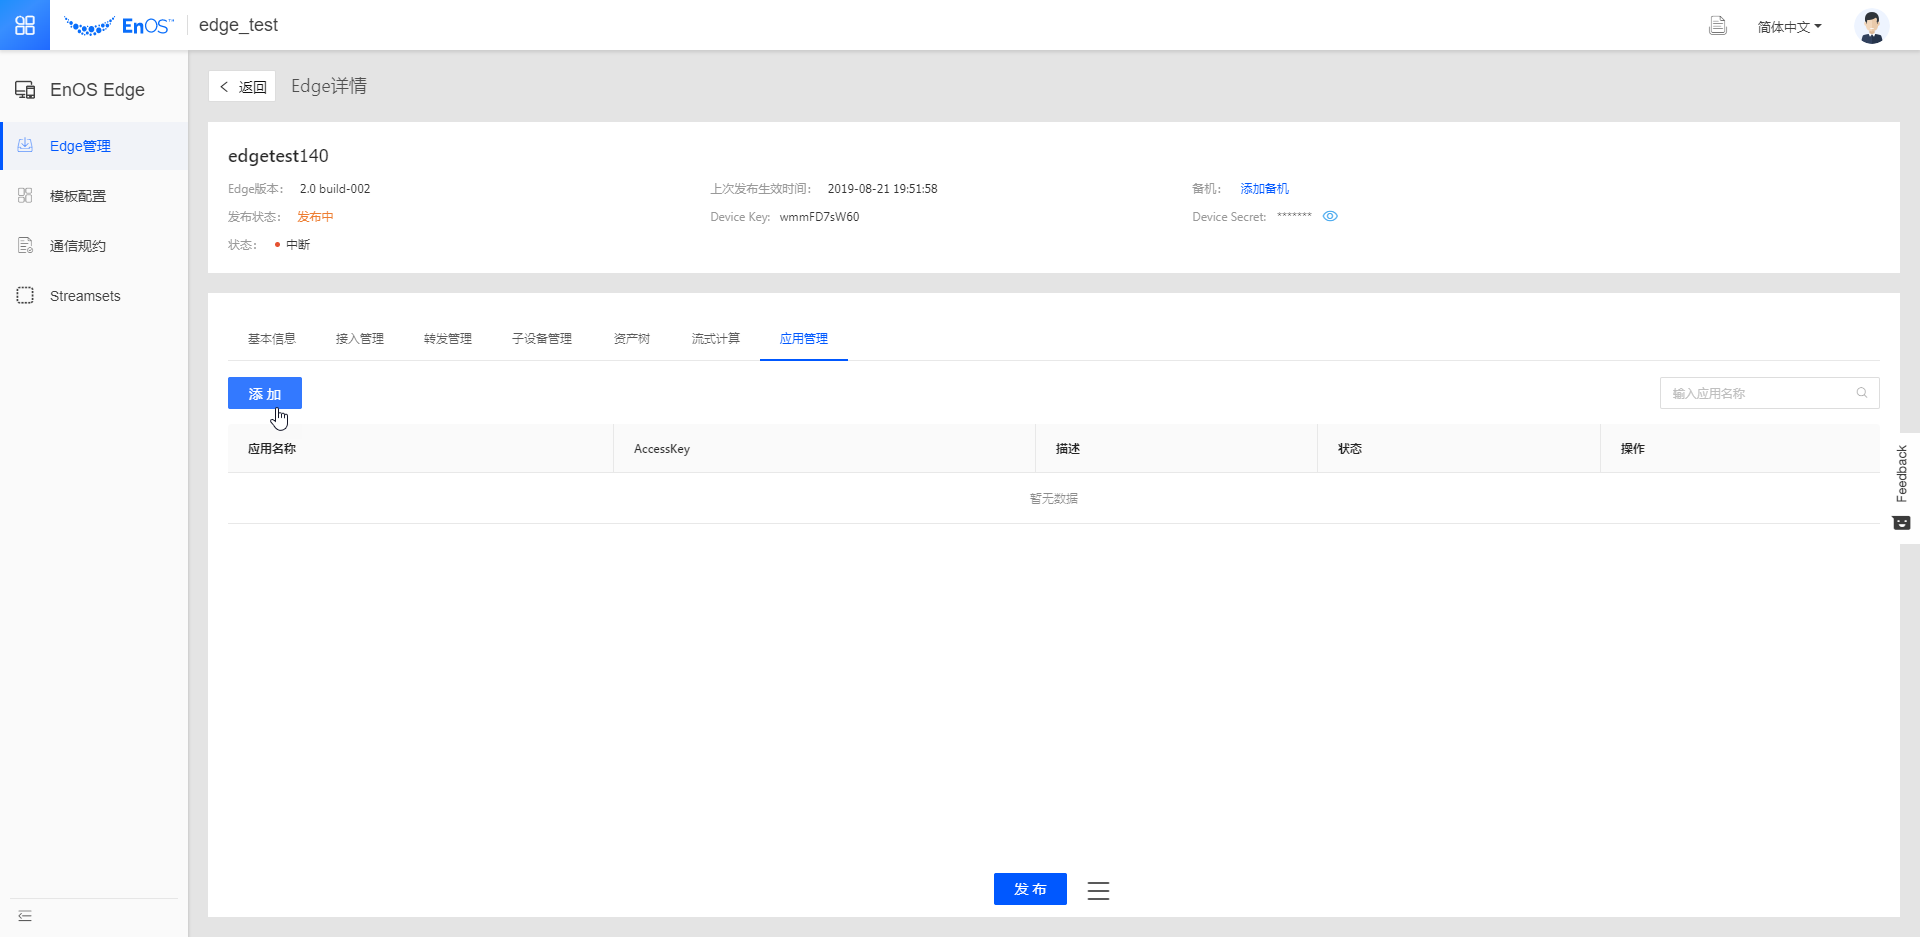The height and width of the screenshot is (937, 1920).
Task: Switch to the 基本信息 tab
Action: pos(271,339)
